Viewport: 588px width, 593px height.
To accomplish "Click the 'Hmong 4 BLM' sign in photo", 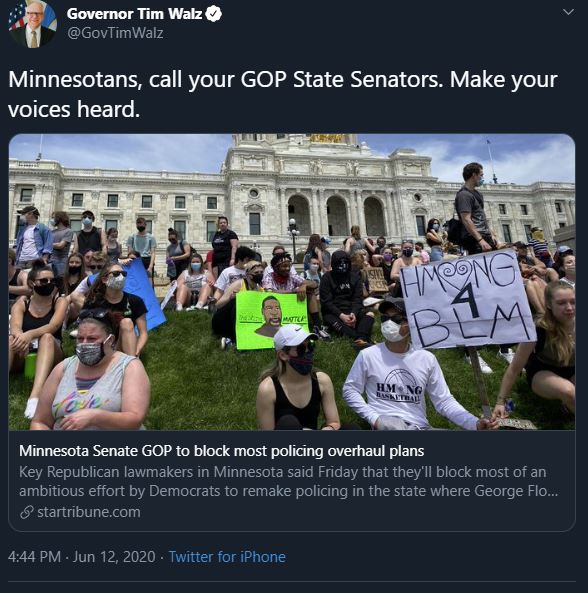I will pos(468,299).
